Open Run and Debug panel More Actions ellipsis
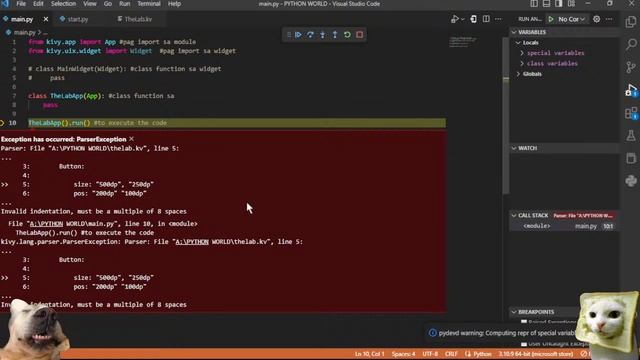Screen dimensions: 640x360 click(x=609, y=19)
